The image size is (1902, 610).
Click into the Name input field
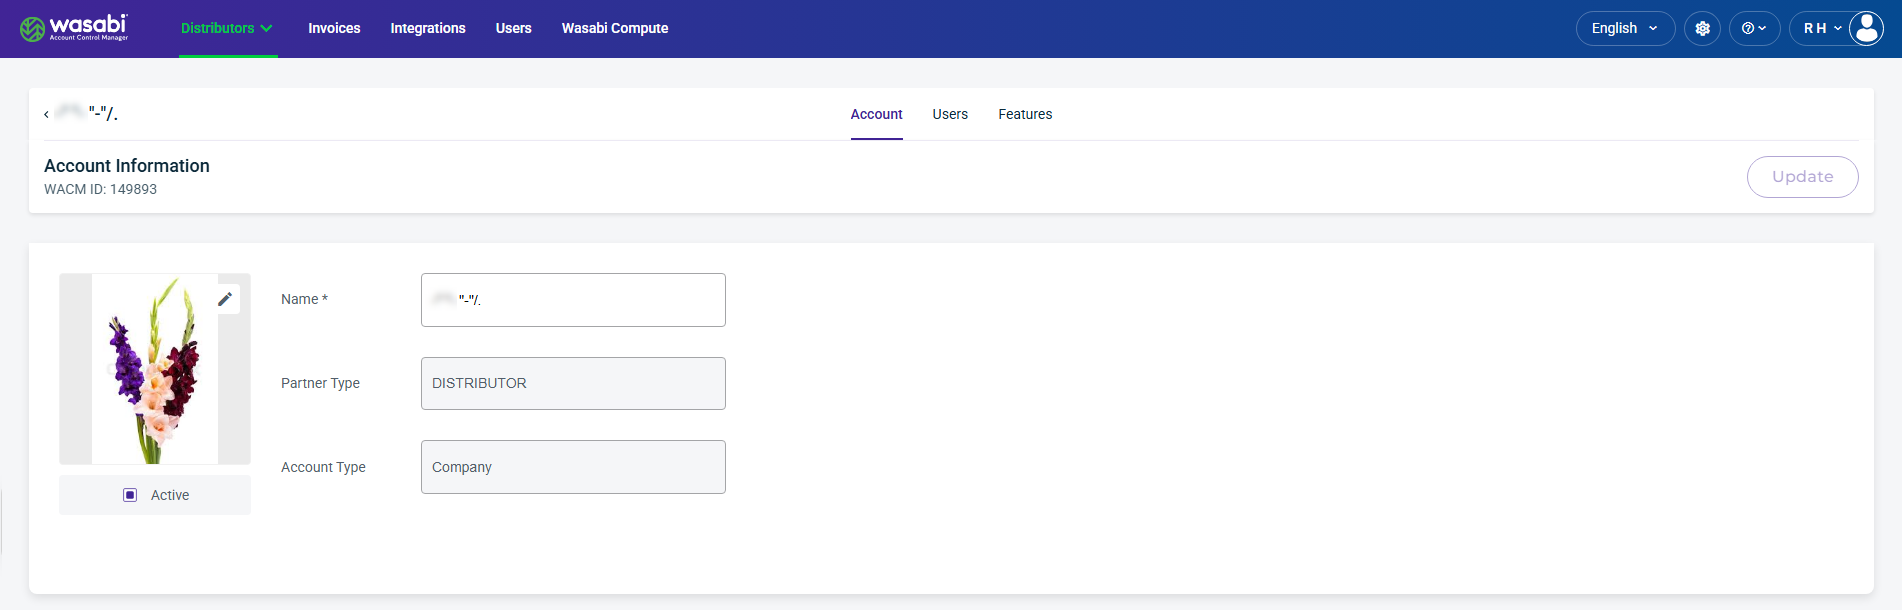click(573, 300)
